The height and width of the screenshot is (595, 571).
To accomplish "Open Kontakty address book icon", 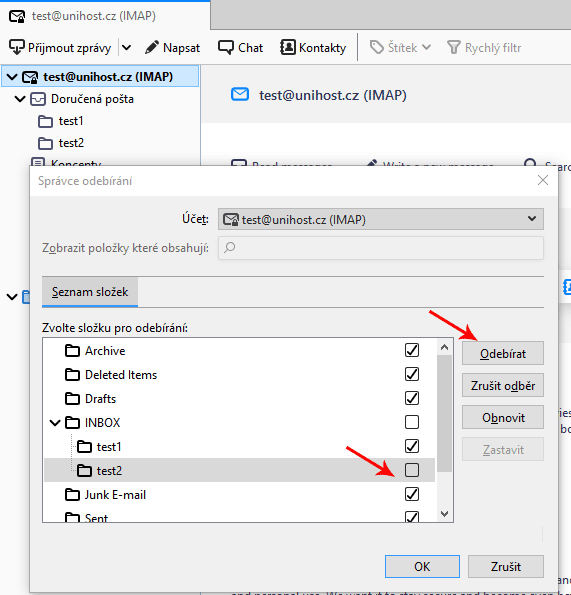I will pos(288,47).
